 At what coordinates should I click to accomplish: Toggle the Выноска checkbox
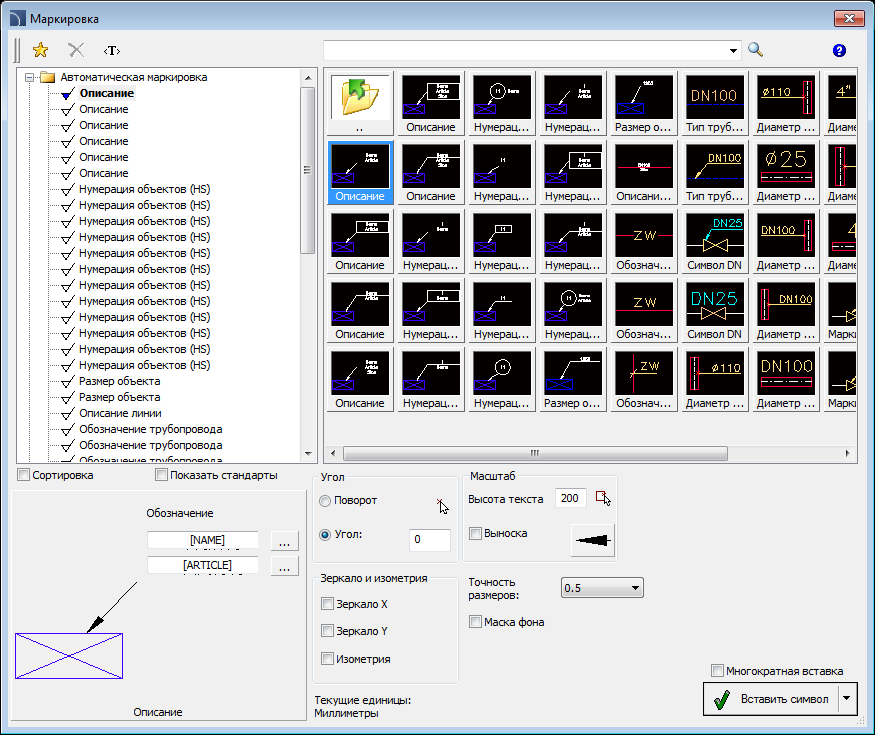coord(475,533)
